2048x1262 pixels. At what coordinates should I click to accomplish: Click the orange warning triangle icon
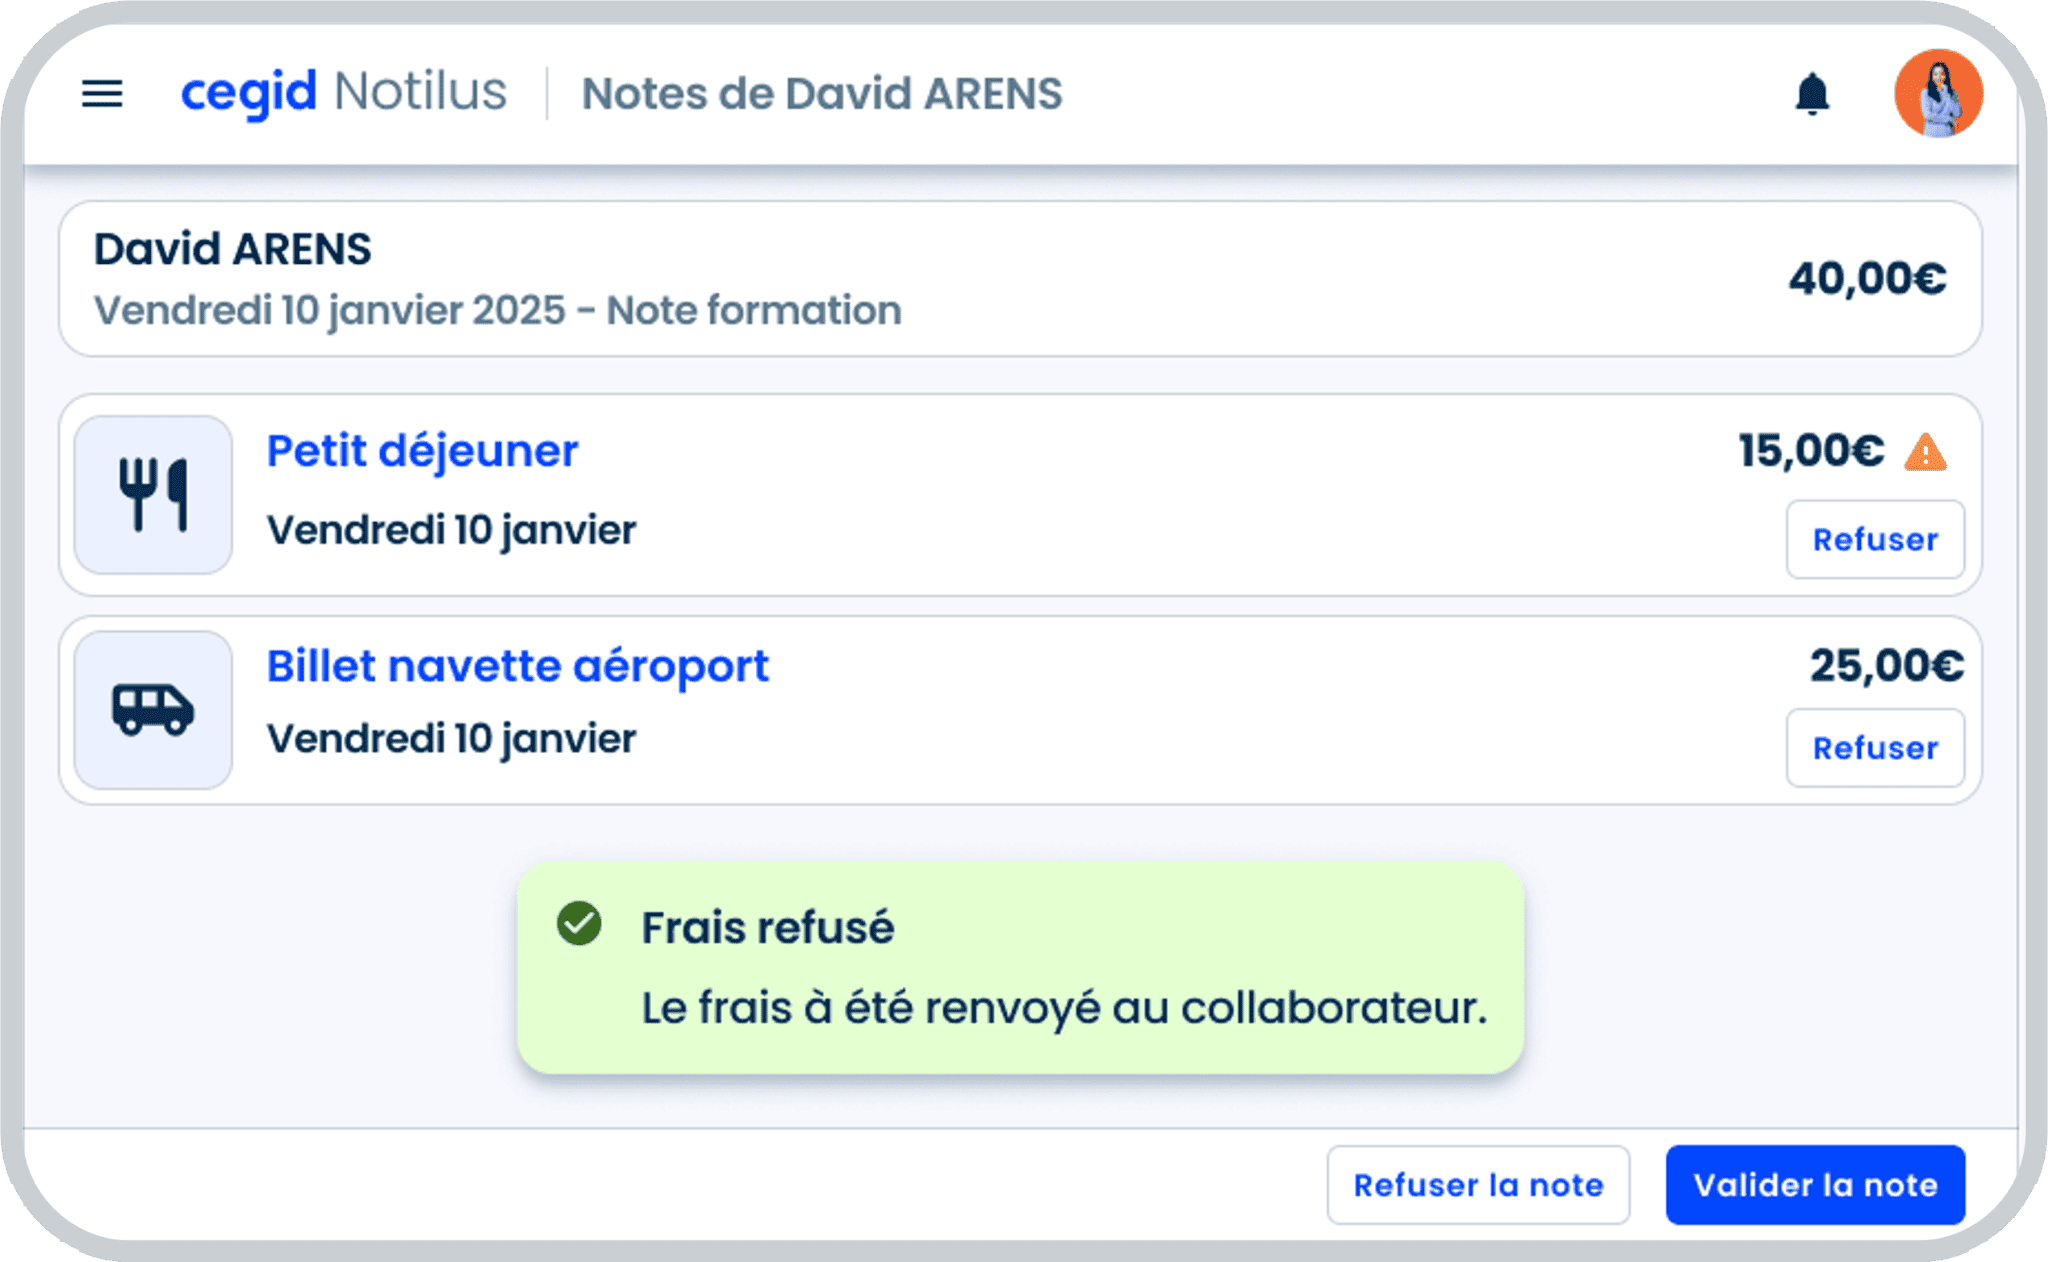tap(1925, 453)
